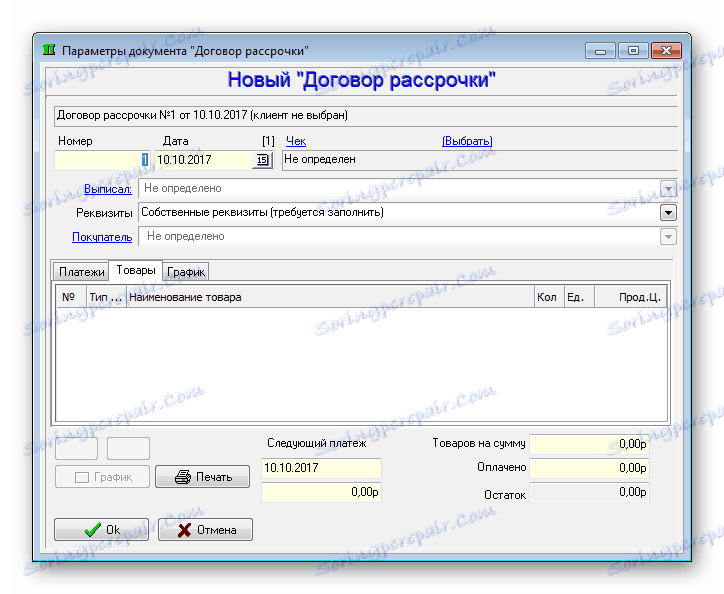The height and width of the screenshot is (594, 724).
Task: Maximize the document parameters window
Action: click(x=633, y=50)
